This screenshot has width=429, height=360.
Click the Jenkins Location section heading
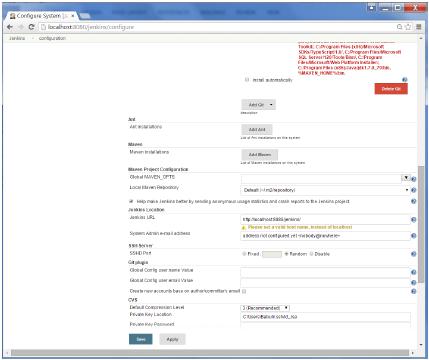tap(146, 210)
